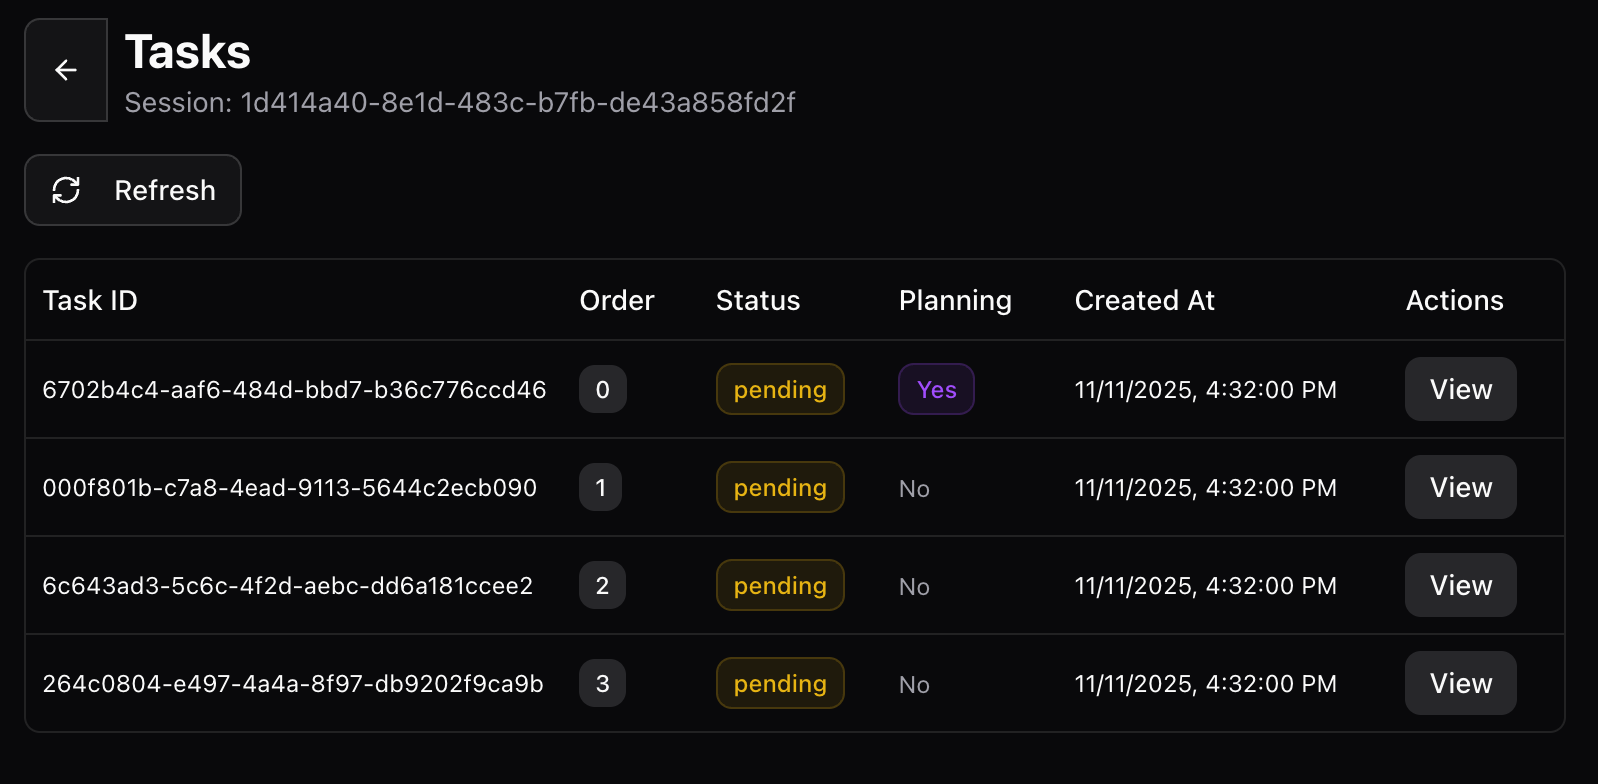Image resolution: width=1598 pixels, height=784 pixels.
Task: Select the order badge showing 3
Action: click(602, 683)
